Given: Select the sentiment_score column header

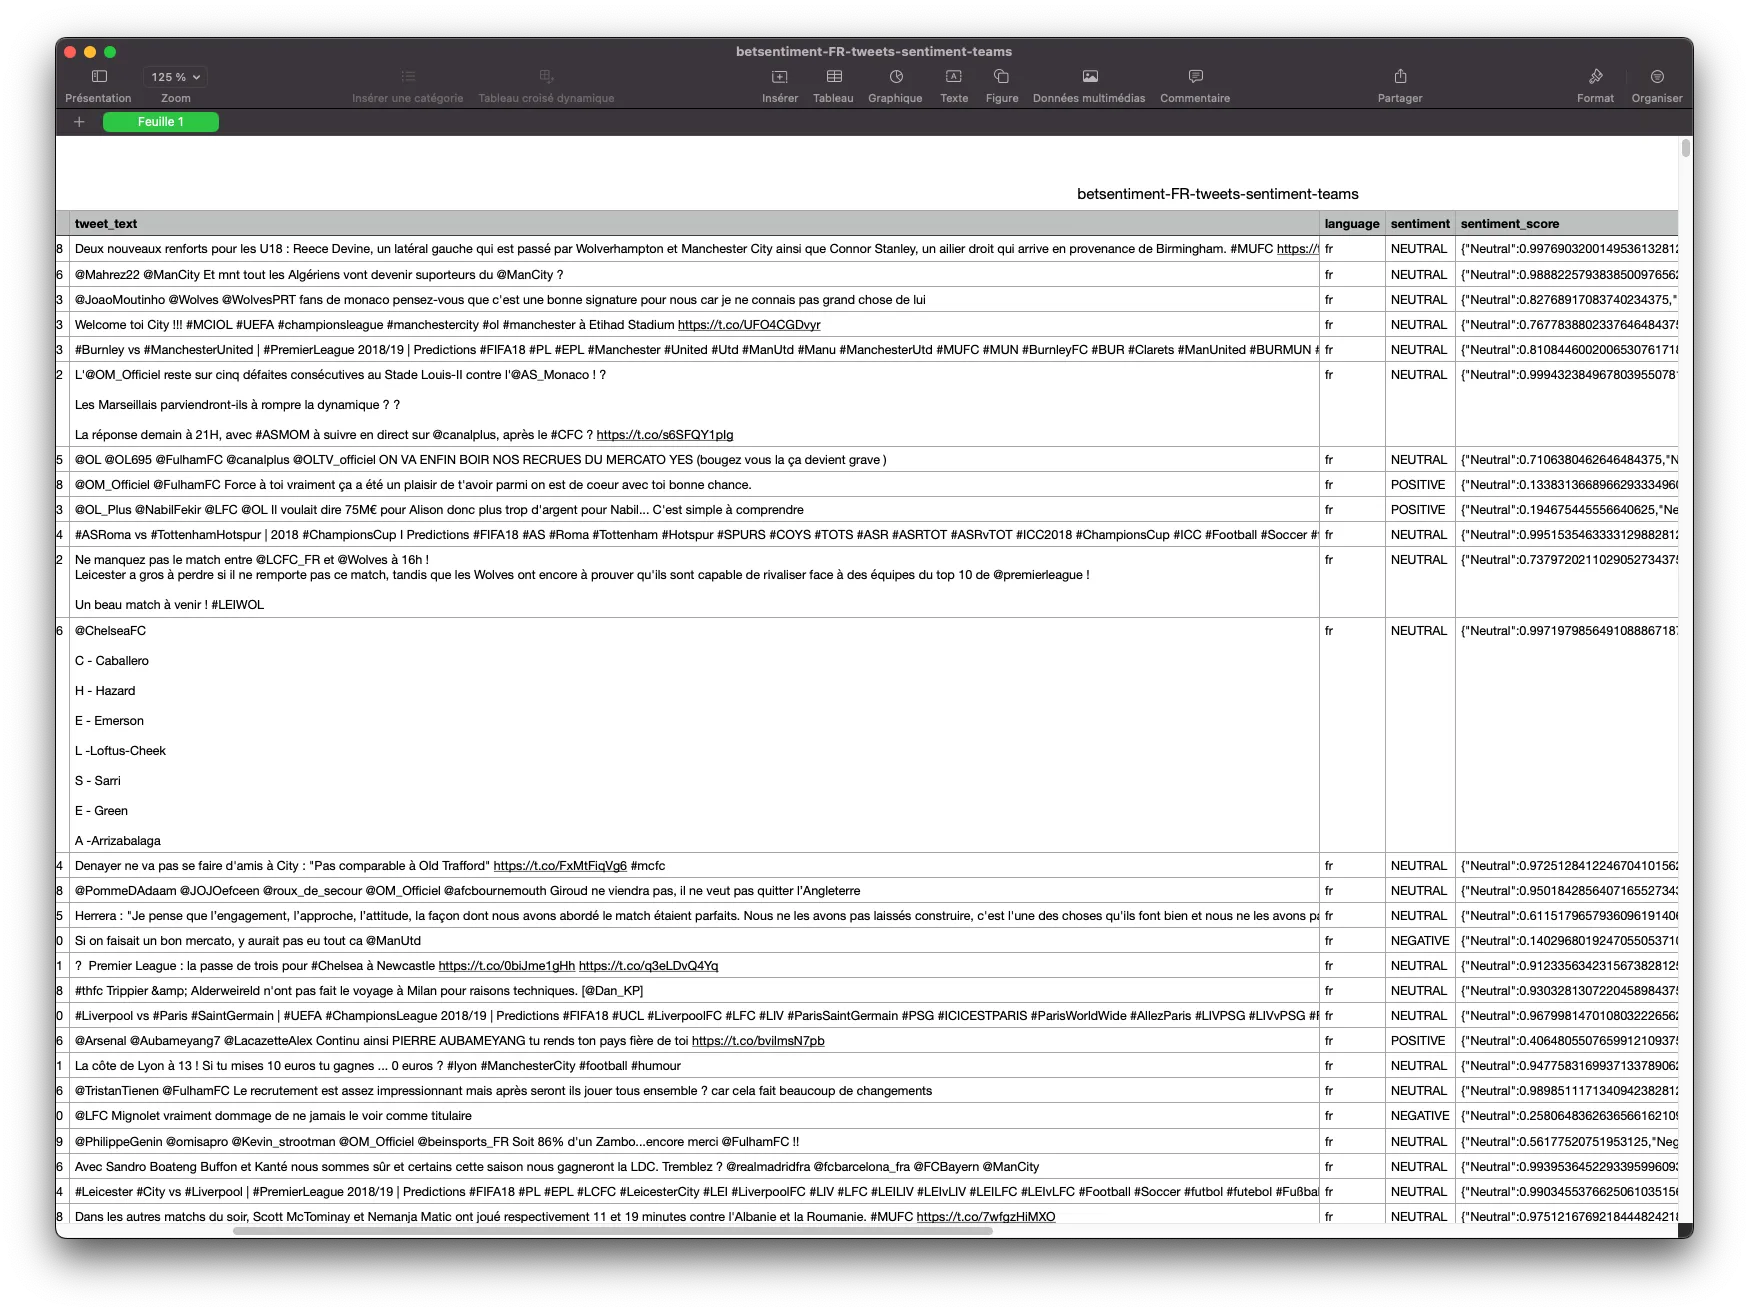Looking at the screenshot, I should 1509,224.
